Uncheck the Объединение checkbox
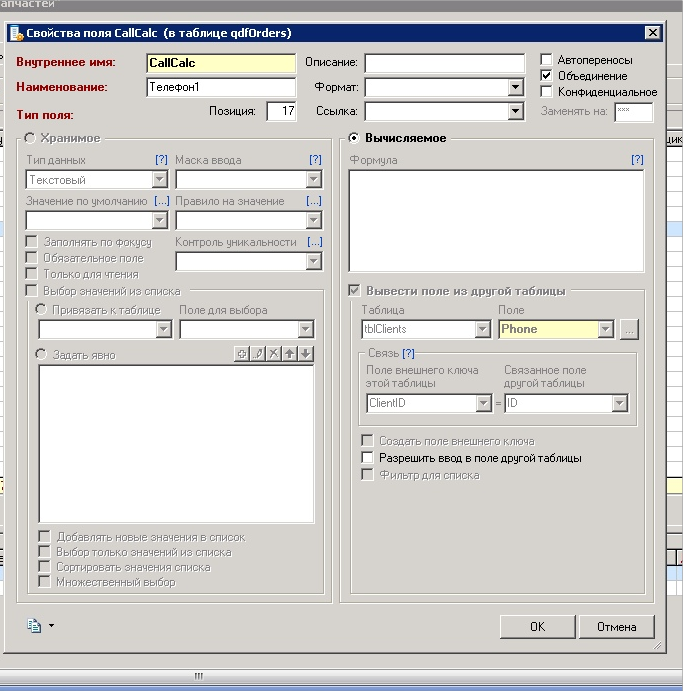683x691 pixels. click(546, 76)
